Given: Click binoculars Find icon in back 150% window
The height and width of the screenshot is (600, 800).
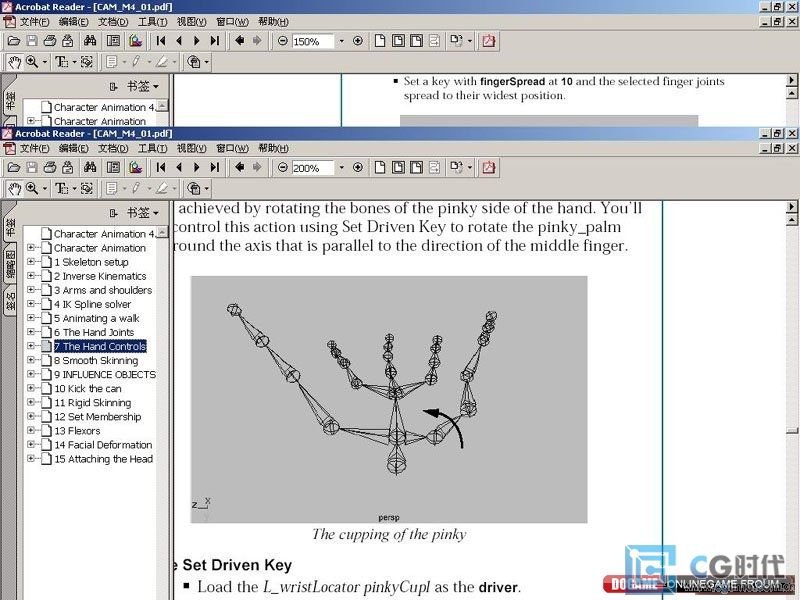Looking at the screenshot, I should pyautogui.click(x=90, y=41).
